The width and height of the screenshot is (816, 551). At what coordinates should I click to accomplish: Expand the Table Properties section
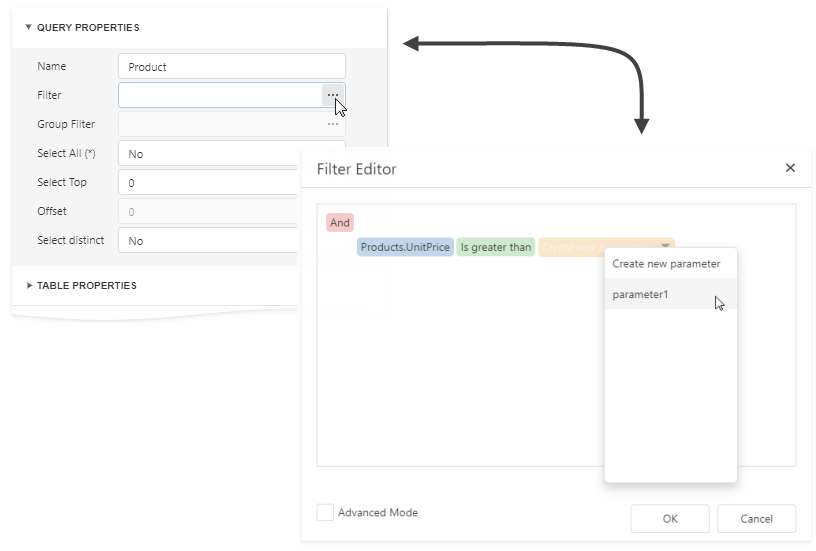(29, 286)
